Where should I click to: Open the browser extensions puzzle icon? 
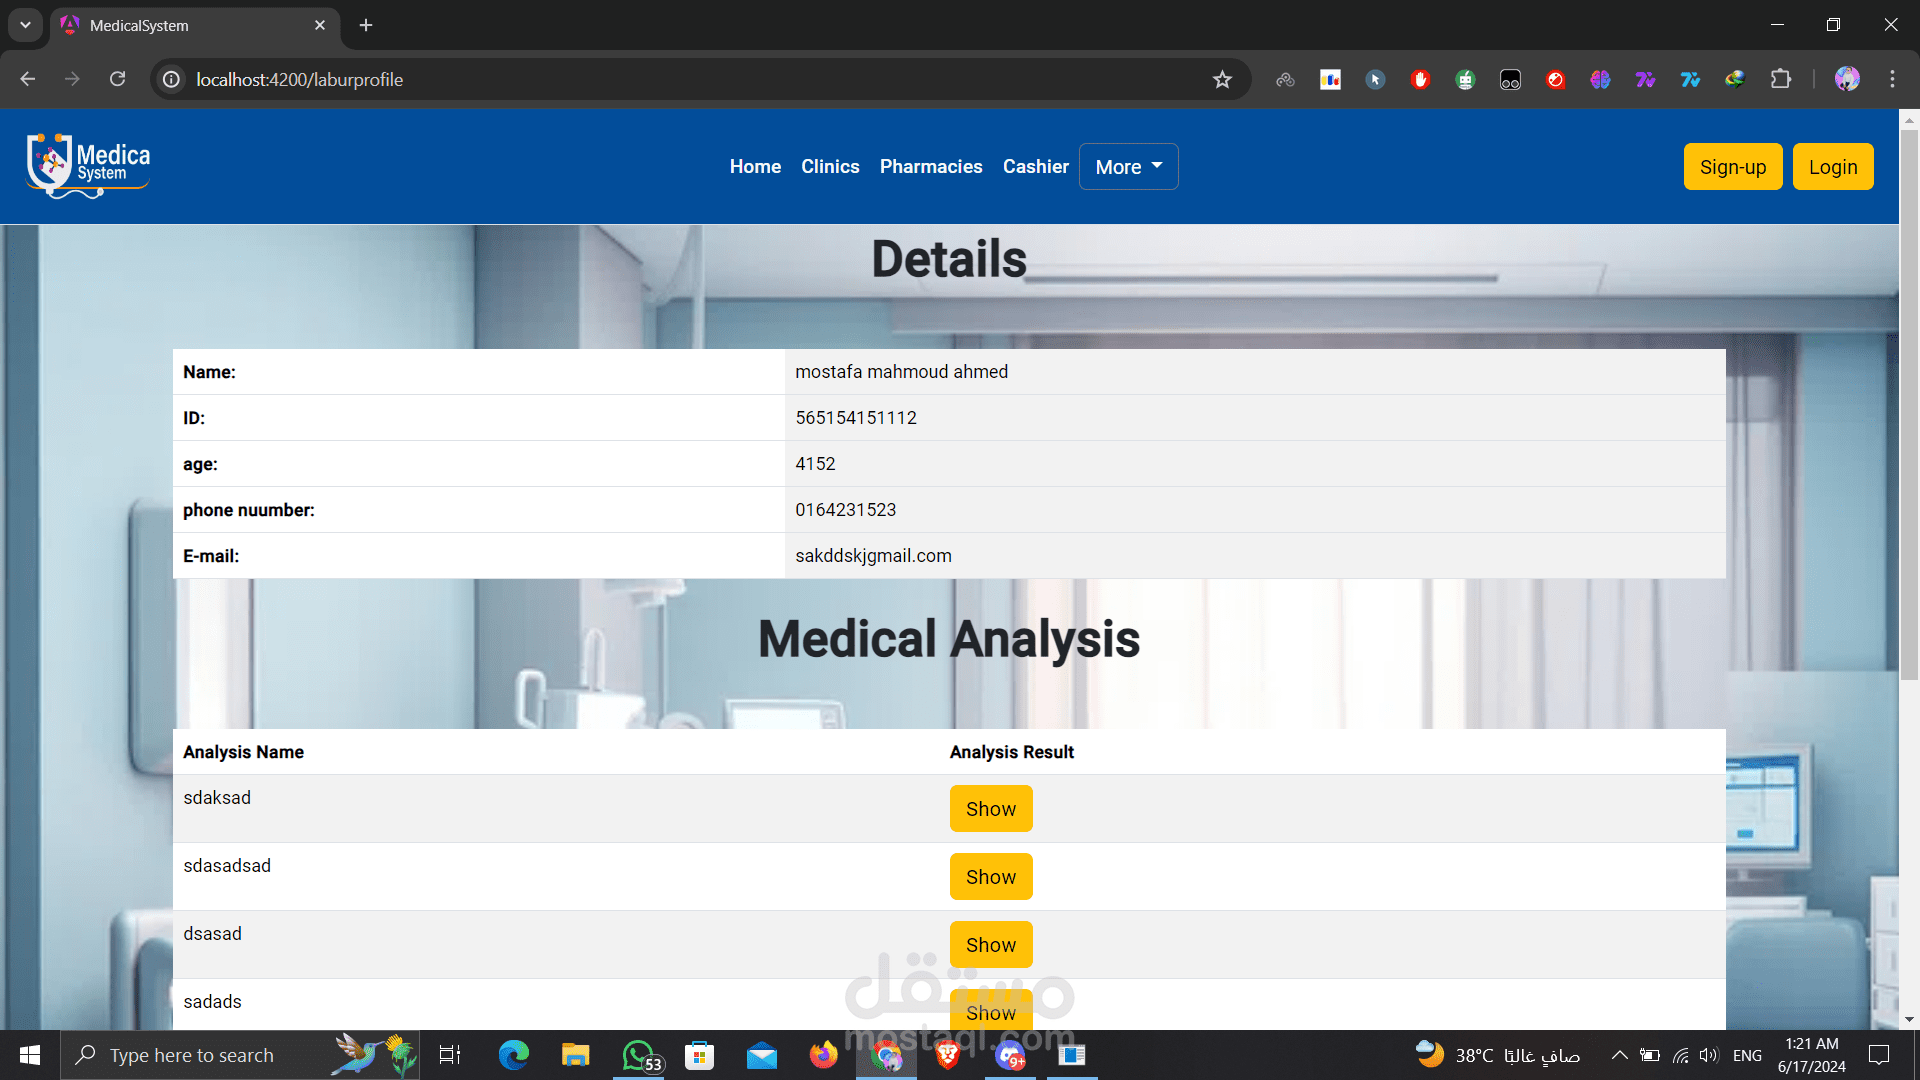1780,79
